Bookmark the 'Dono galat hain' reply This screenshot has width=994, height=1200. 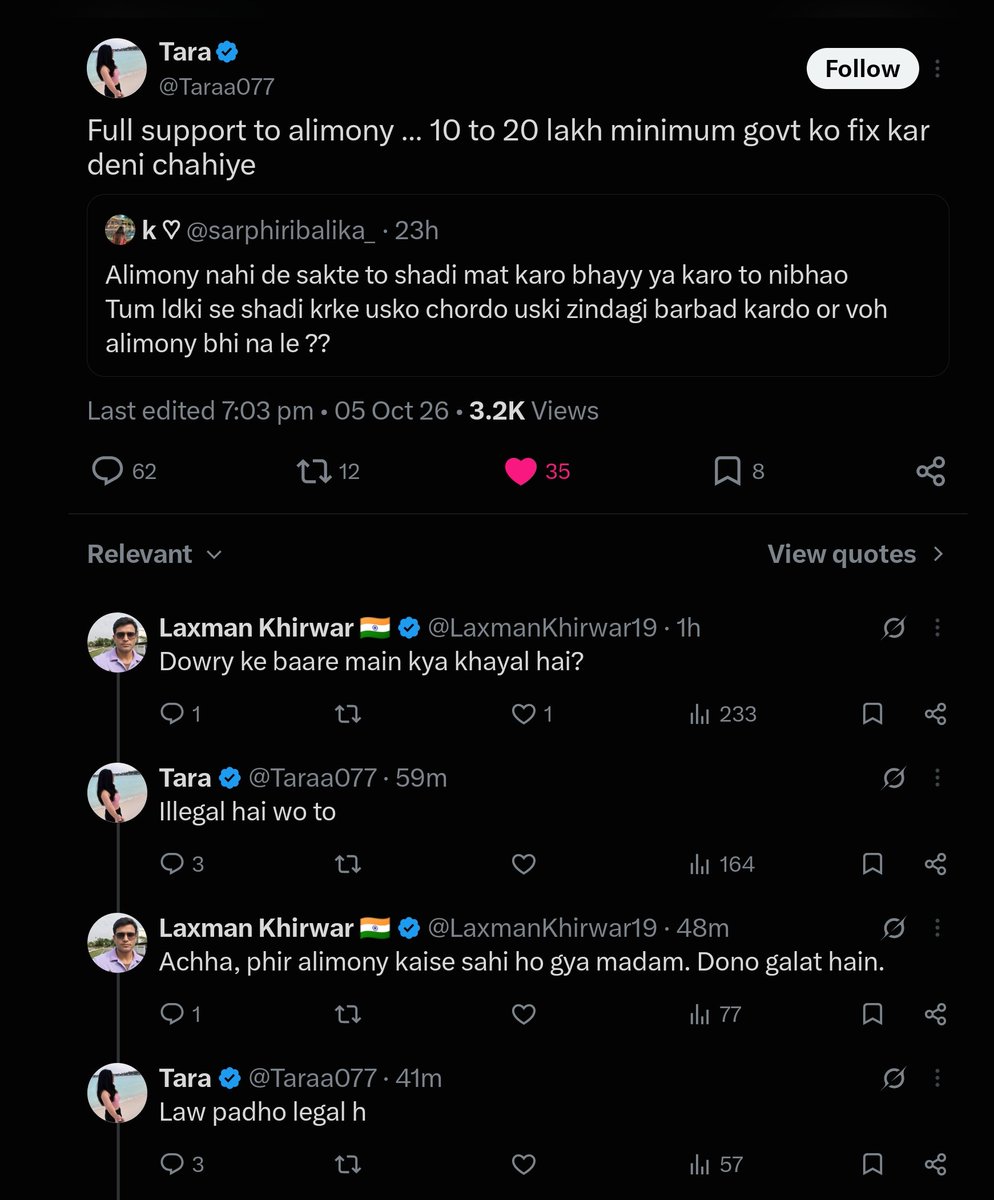coord(873,1014)
